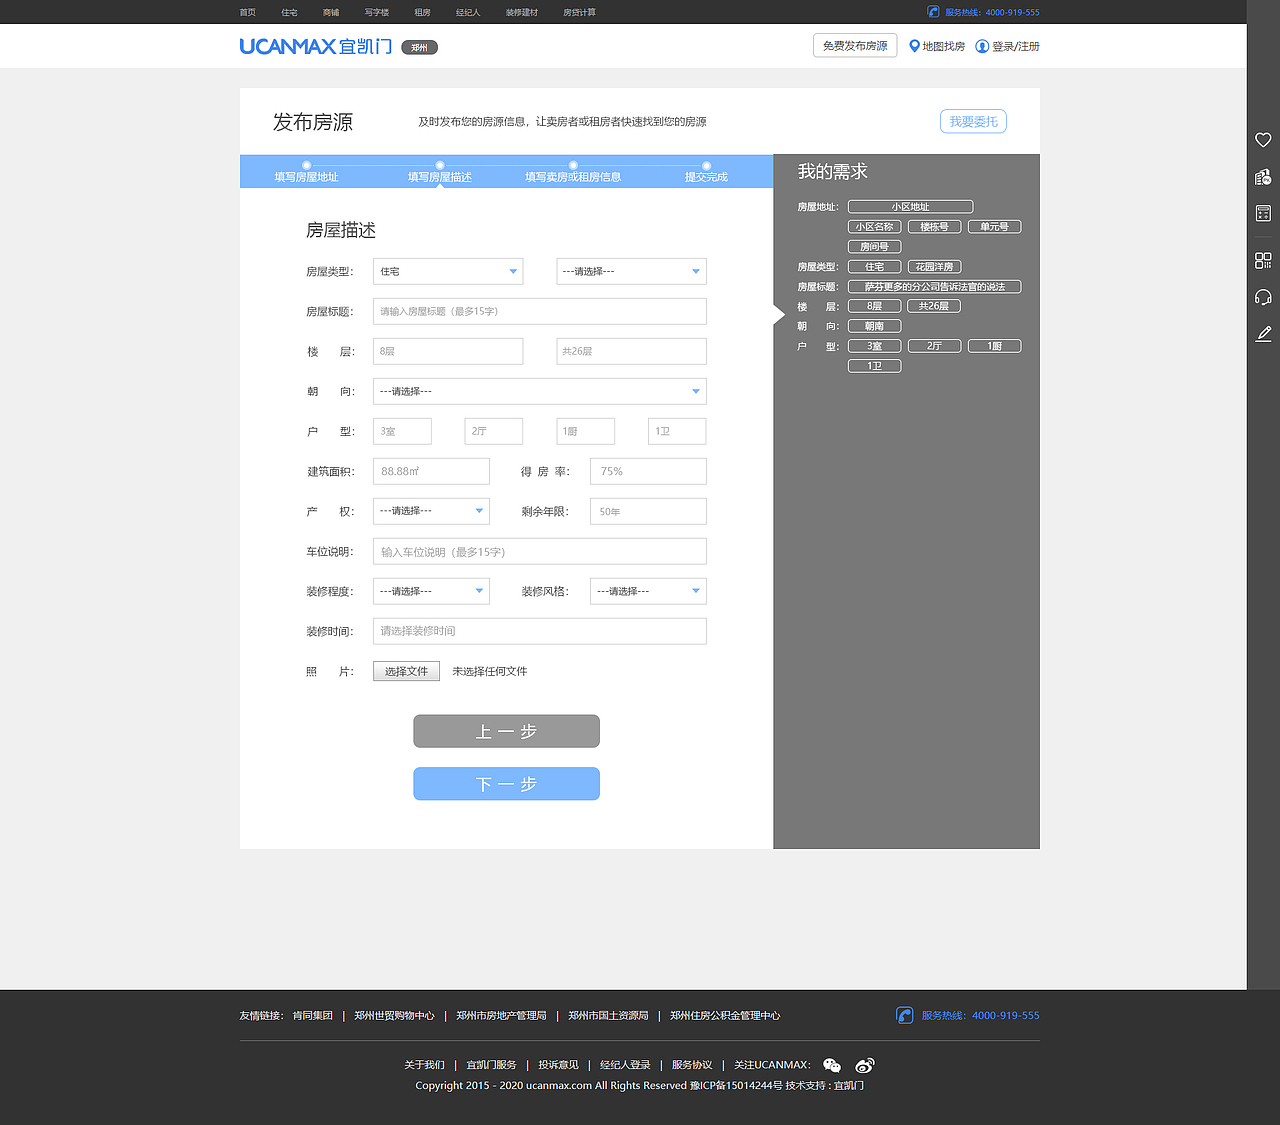Contact customer service via headset icon
The height and width of the screenshot is (1125, 1280).
[x=1263, y=296]
